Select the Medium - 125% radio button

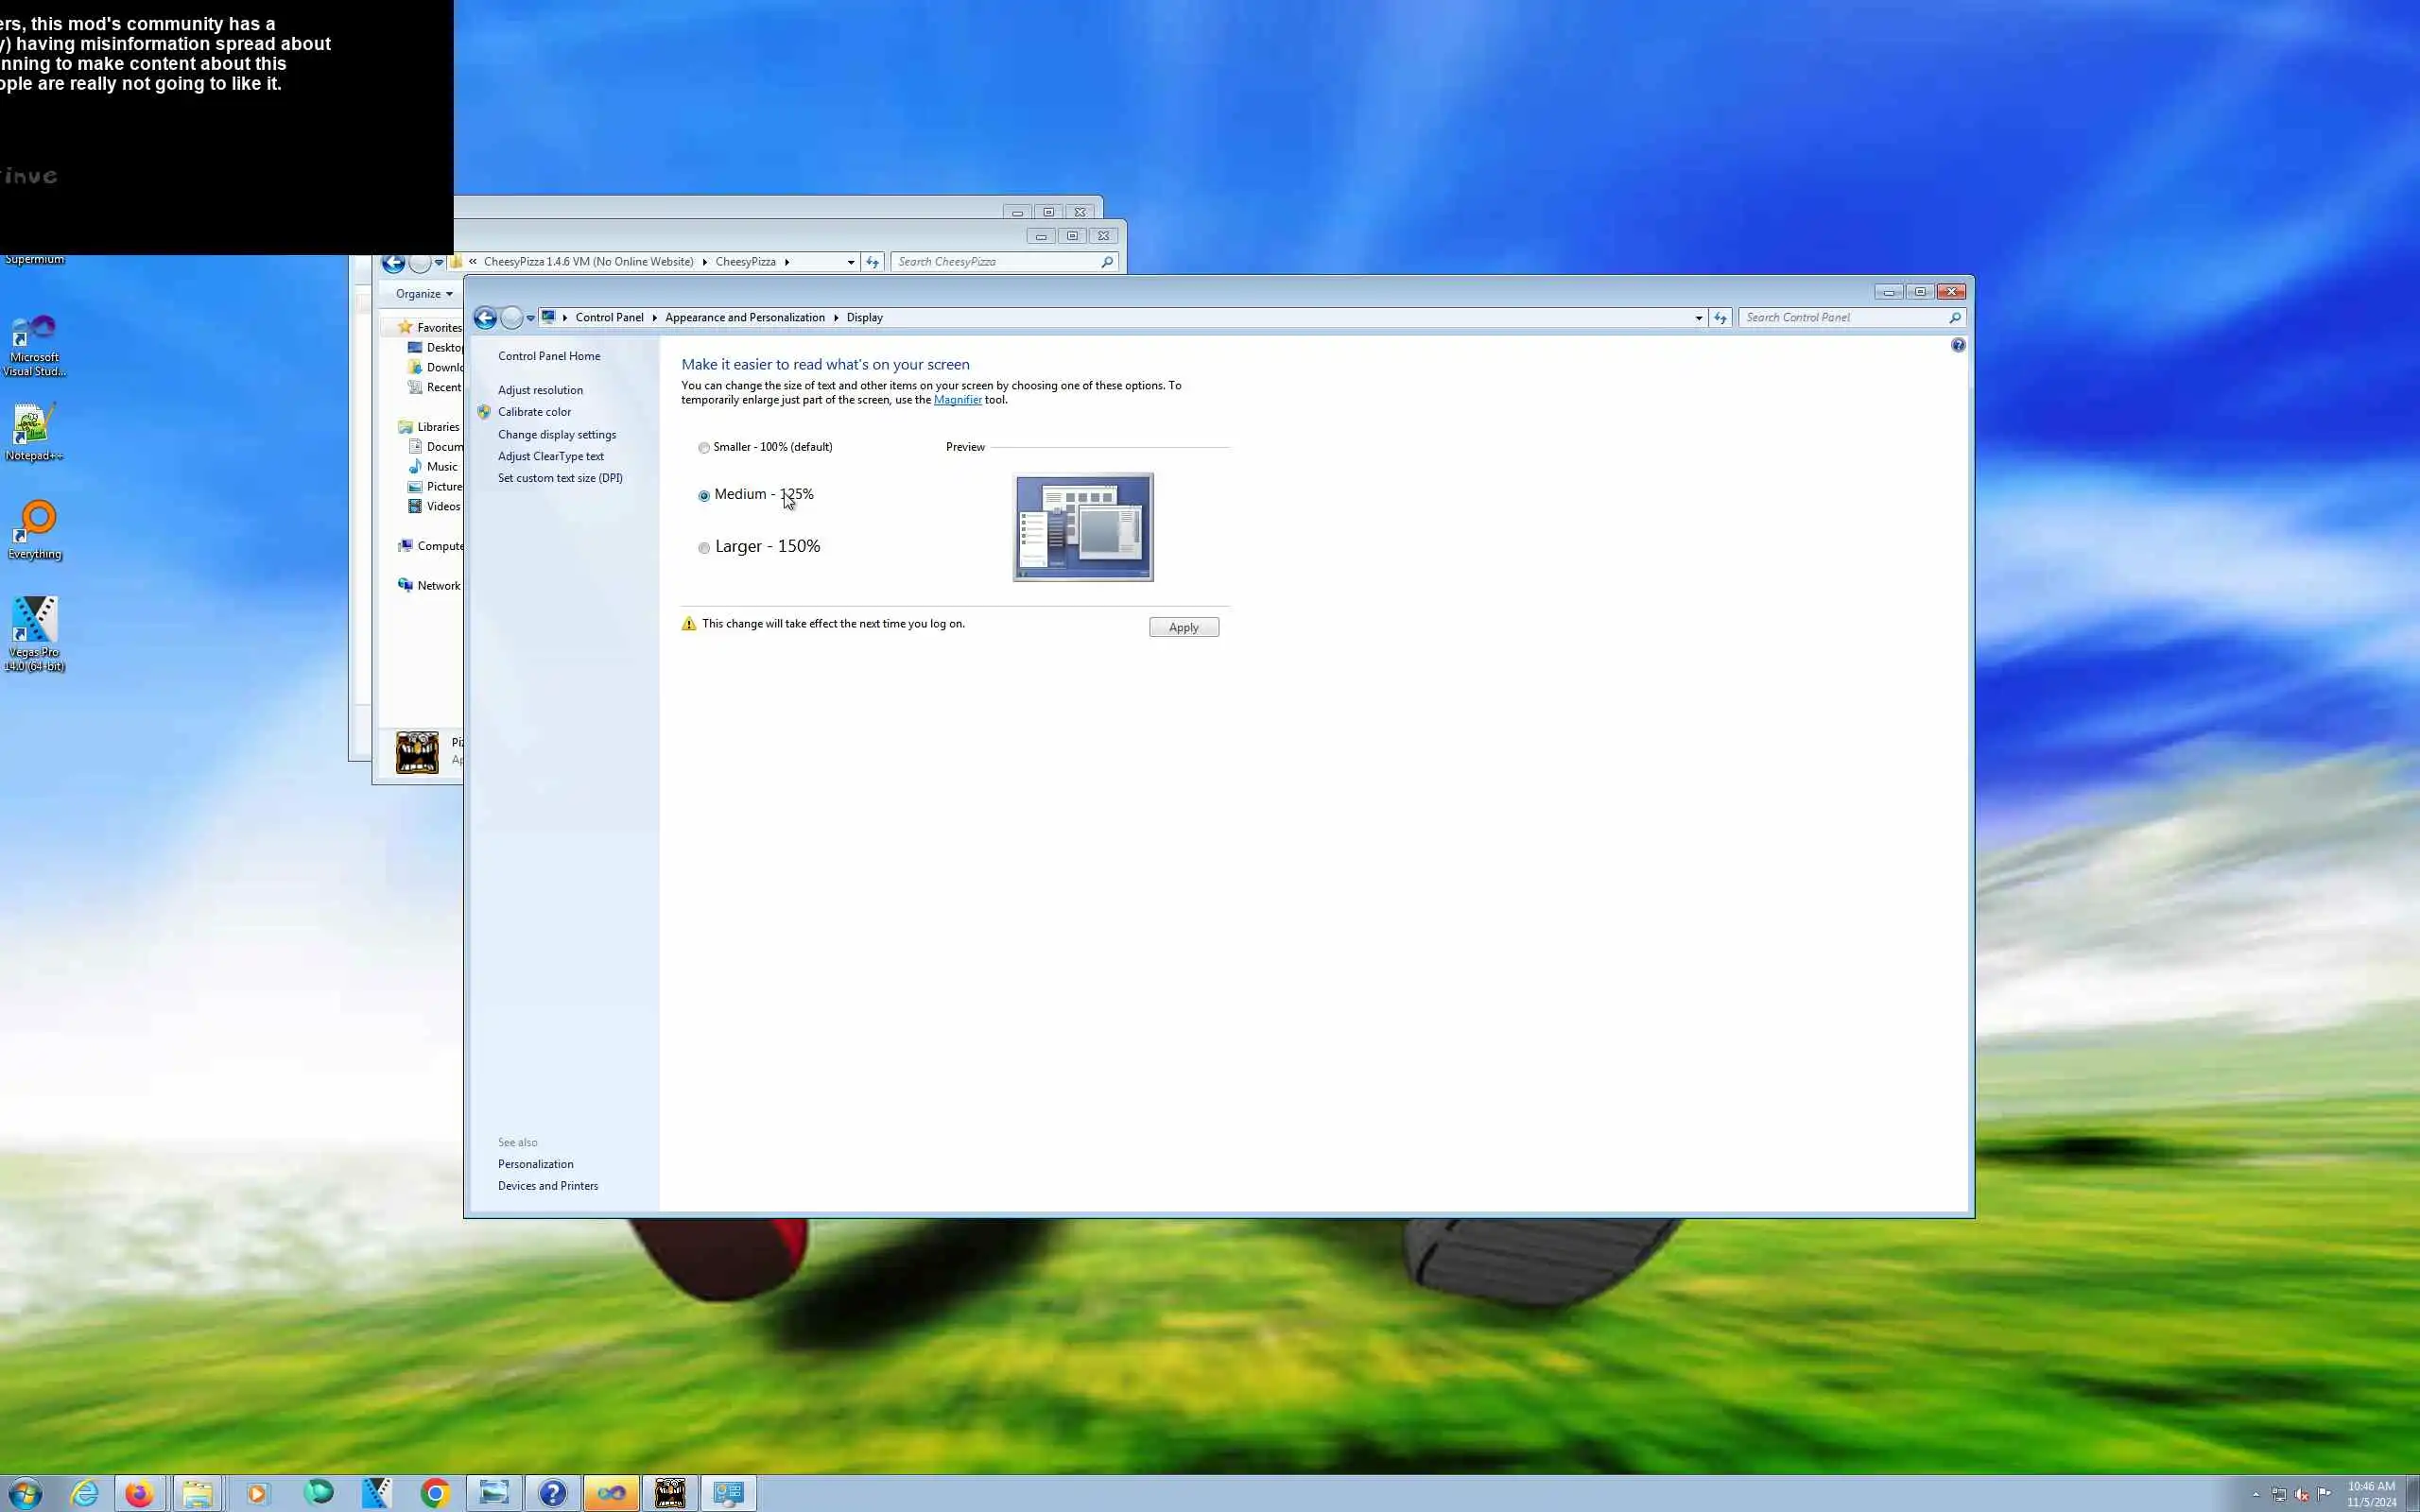[x=704, y=496]
